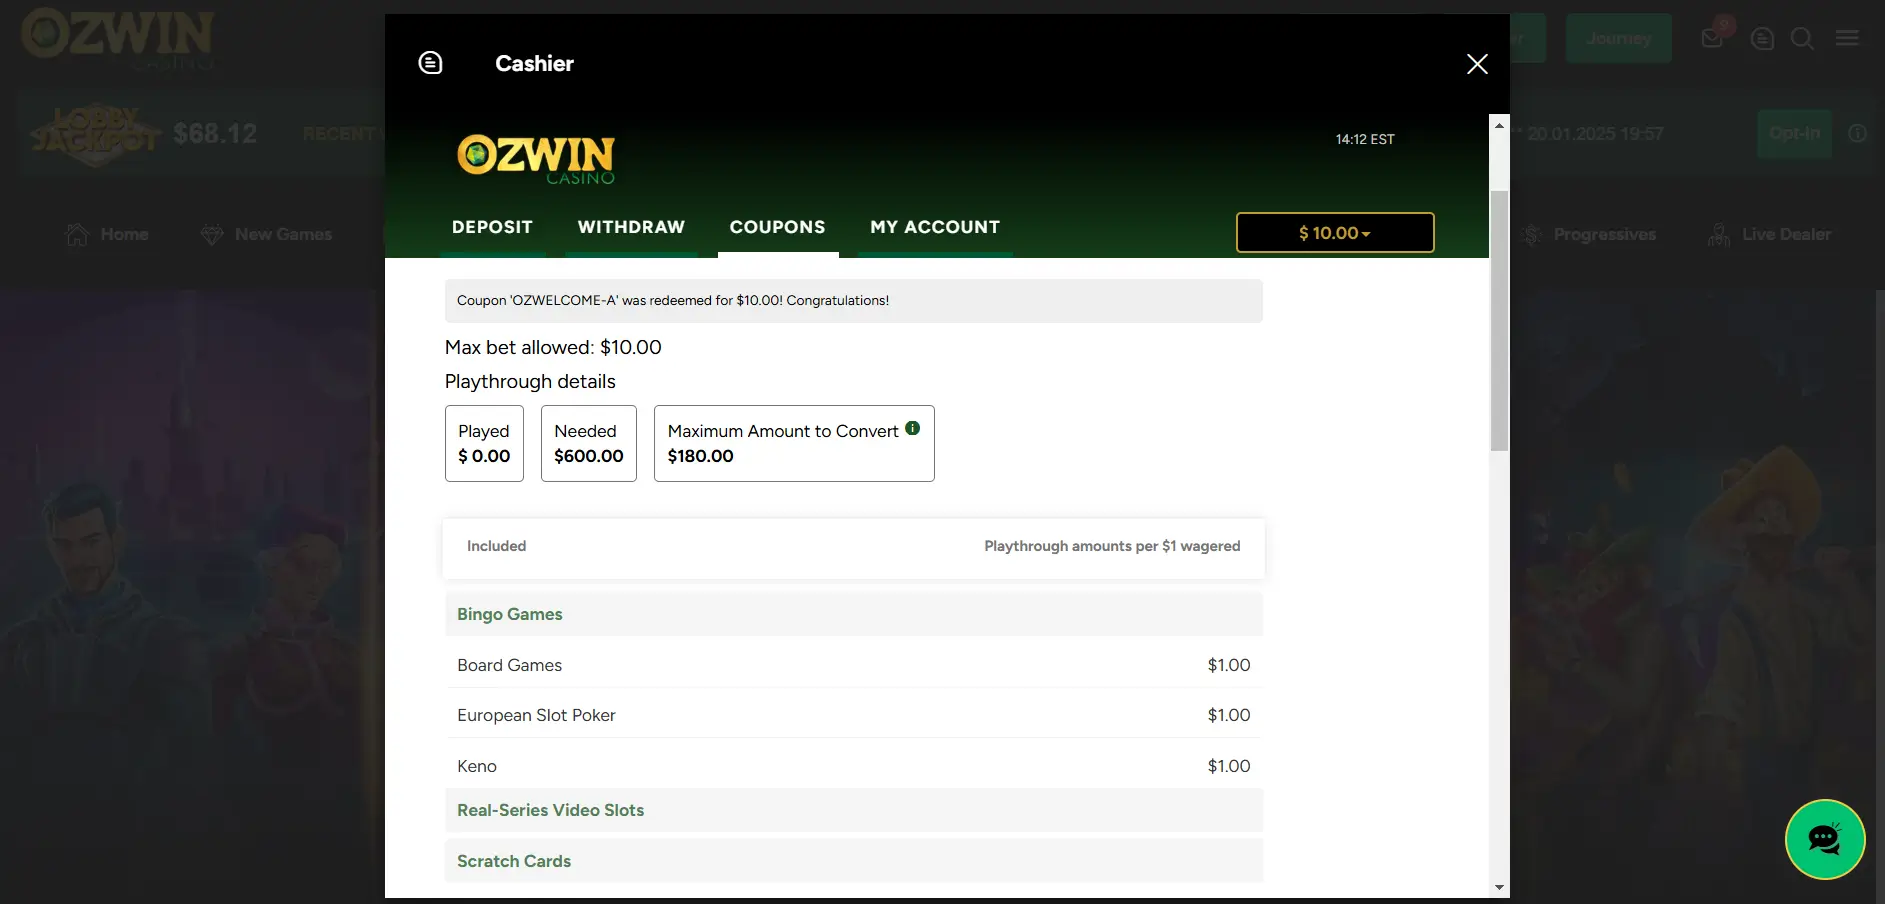Open the My Account tab
1885x904 pixels.
935,227
